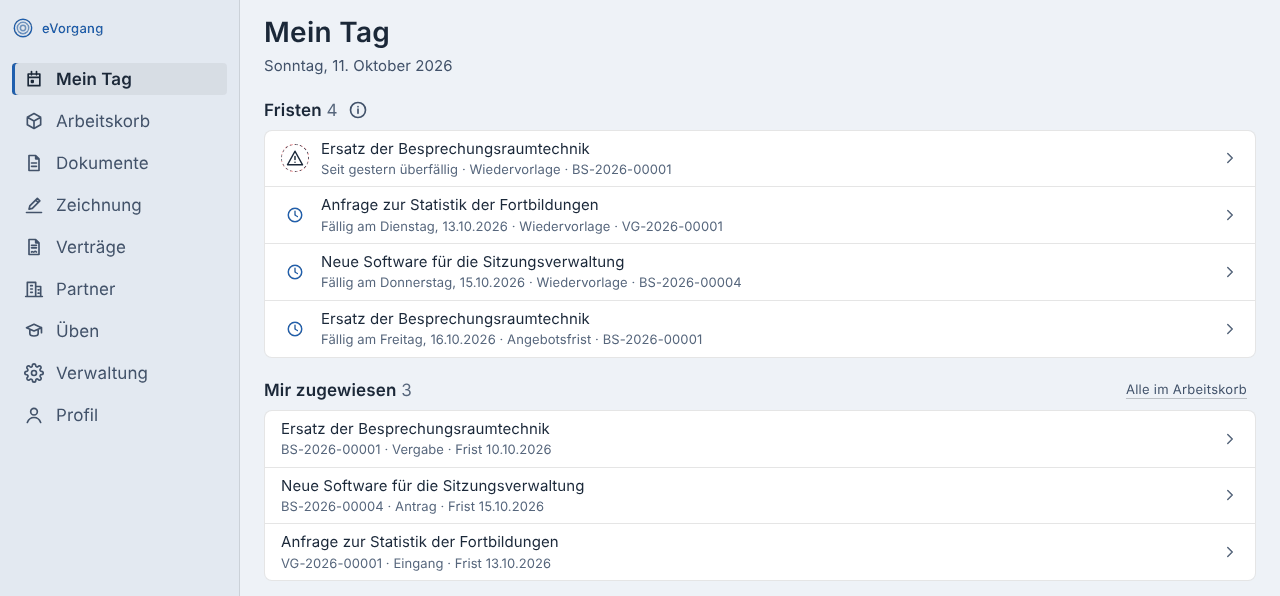Click the text Fällig am Donnerstag, 15.10.2026

tap(423, 283)
